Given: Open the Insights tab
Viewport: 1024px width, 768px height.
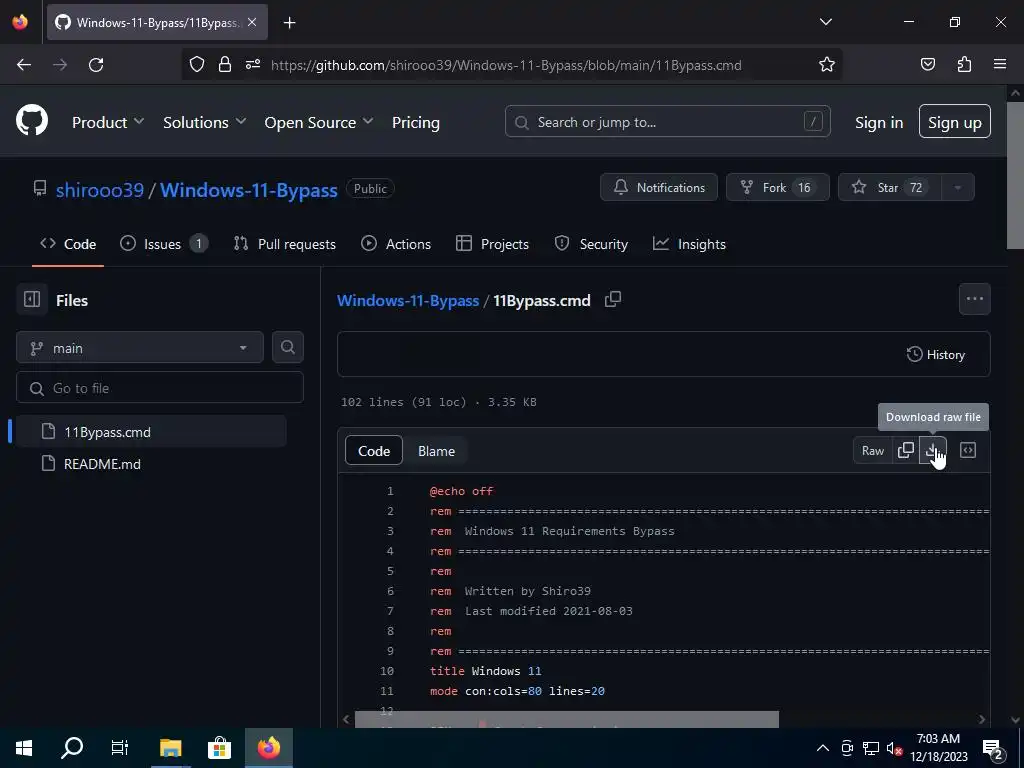Looking at the screenshot, I should (690, 244).
